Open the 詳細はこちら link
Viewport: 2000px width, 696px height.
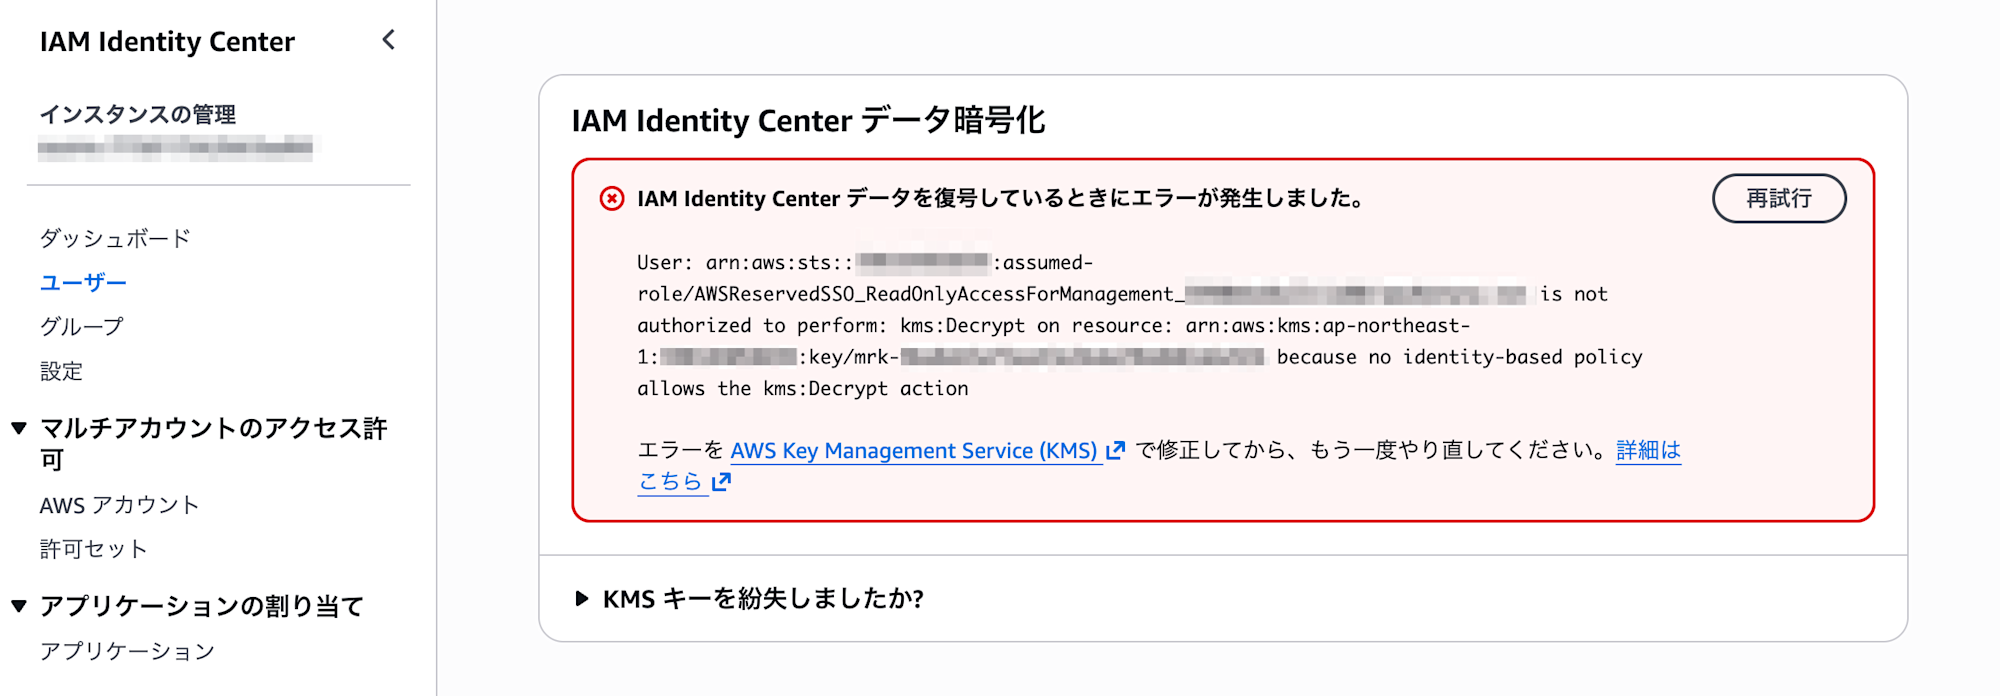(x=1648, y=450)
